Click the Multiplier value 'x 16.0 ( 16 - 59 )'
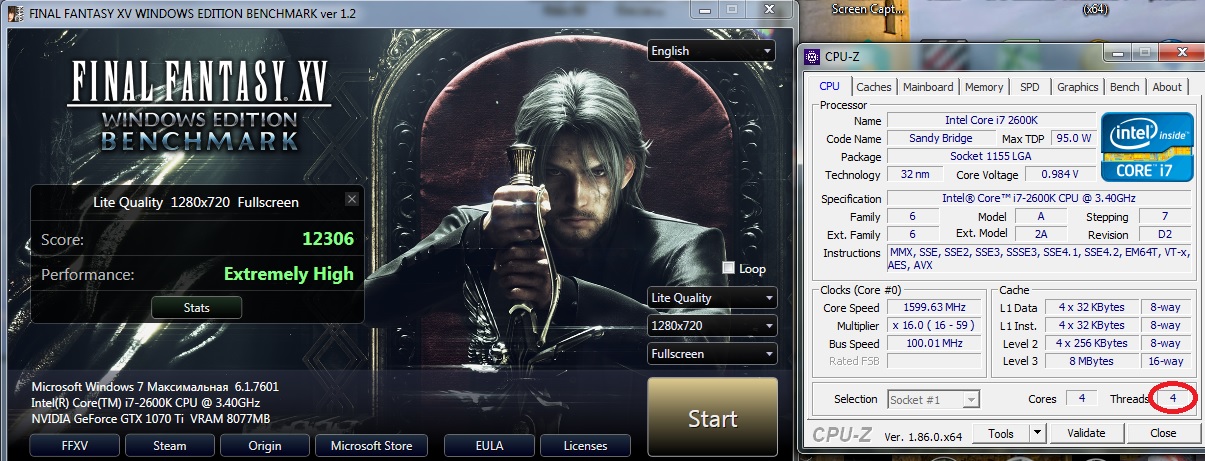Image resolution: width=1205 pixels, height=461 pixels. 934,325
